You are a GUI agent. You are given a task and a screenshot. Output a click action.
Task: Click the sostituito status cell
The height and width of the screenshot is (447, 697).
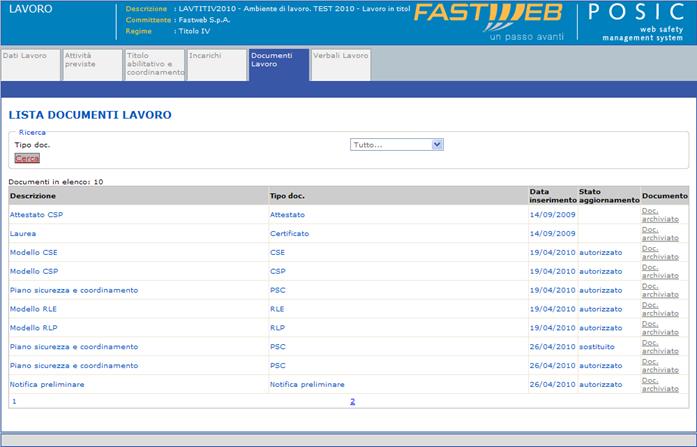(x=597, y=347)
